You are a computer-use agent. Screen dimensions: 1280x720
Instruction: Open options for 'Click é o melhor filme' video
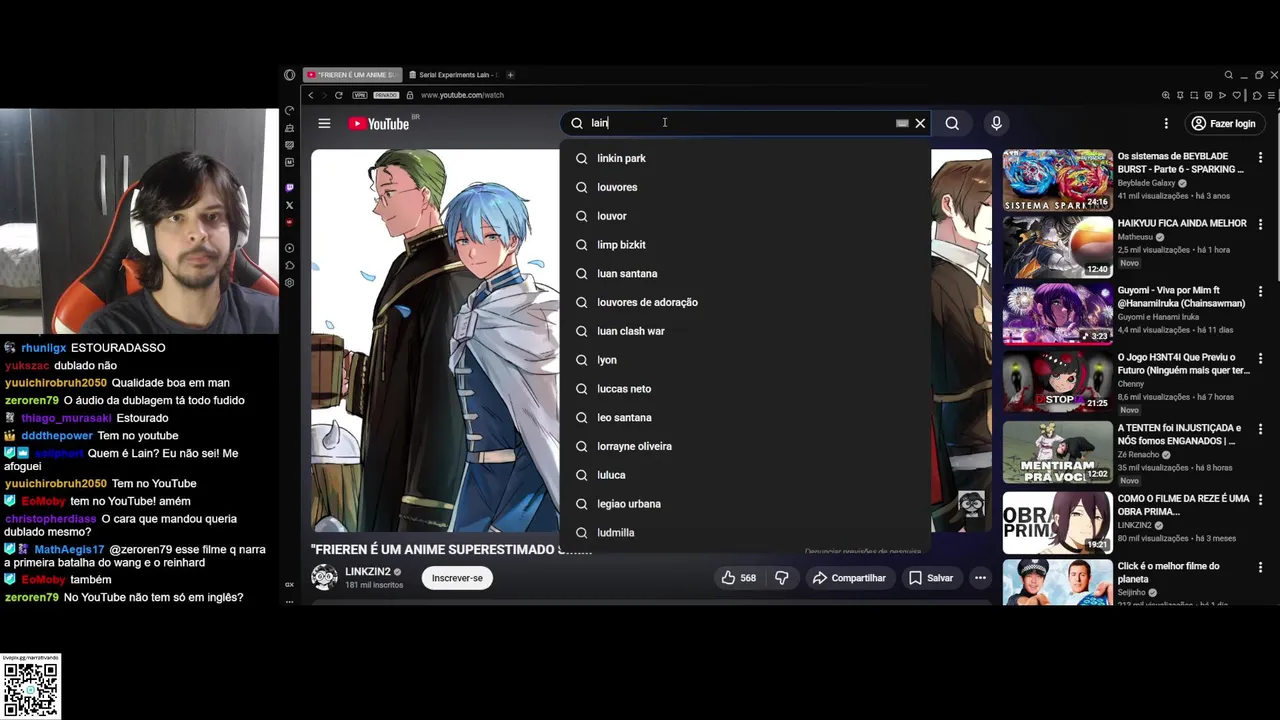[x=1260, y=567]
